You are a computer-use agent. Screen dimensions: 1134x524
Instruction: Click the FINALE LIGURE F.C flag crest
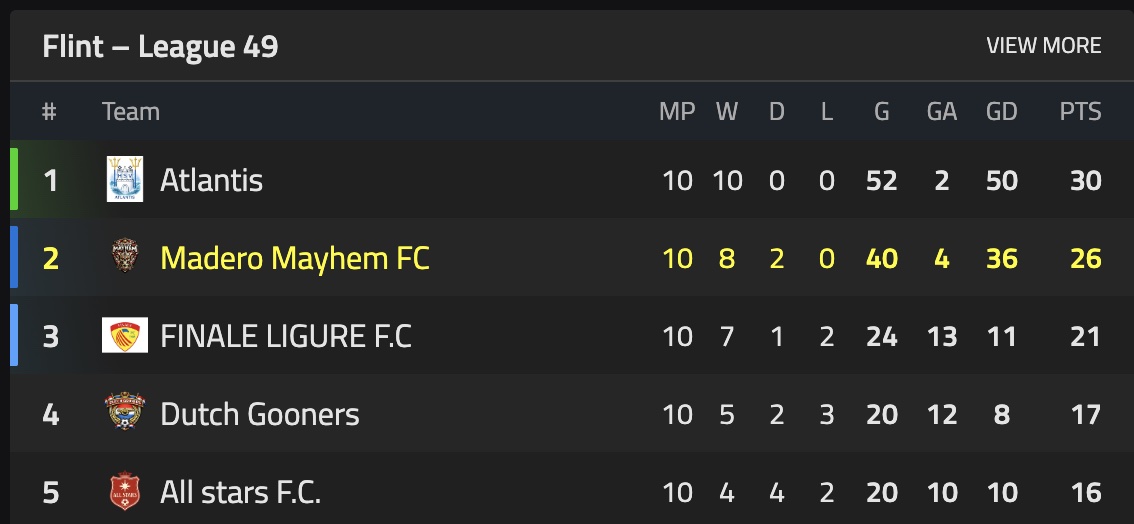(x=125, y=336)
